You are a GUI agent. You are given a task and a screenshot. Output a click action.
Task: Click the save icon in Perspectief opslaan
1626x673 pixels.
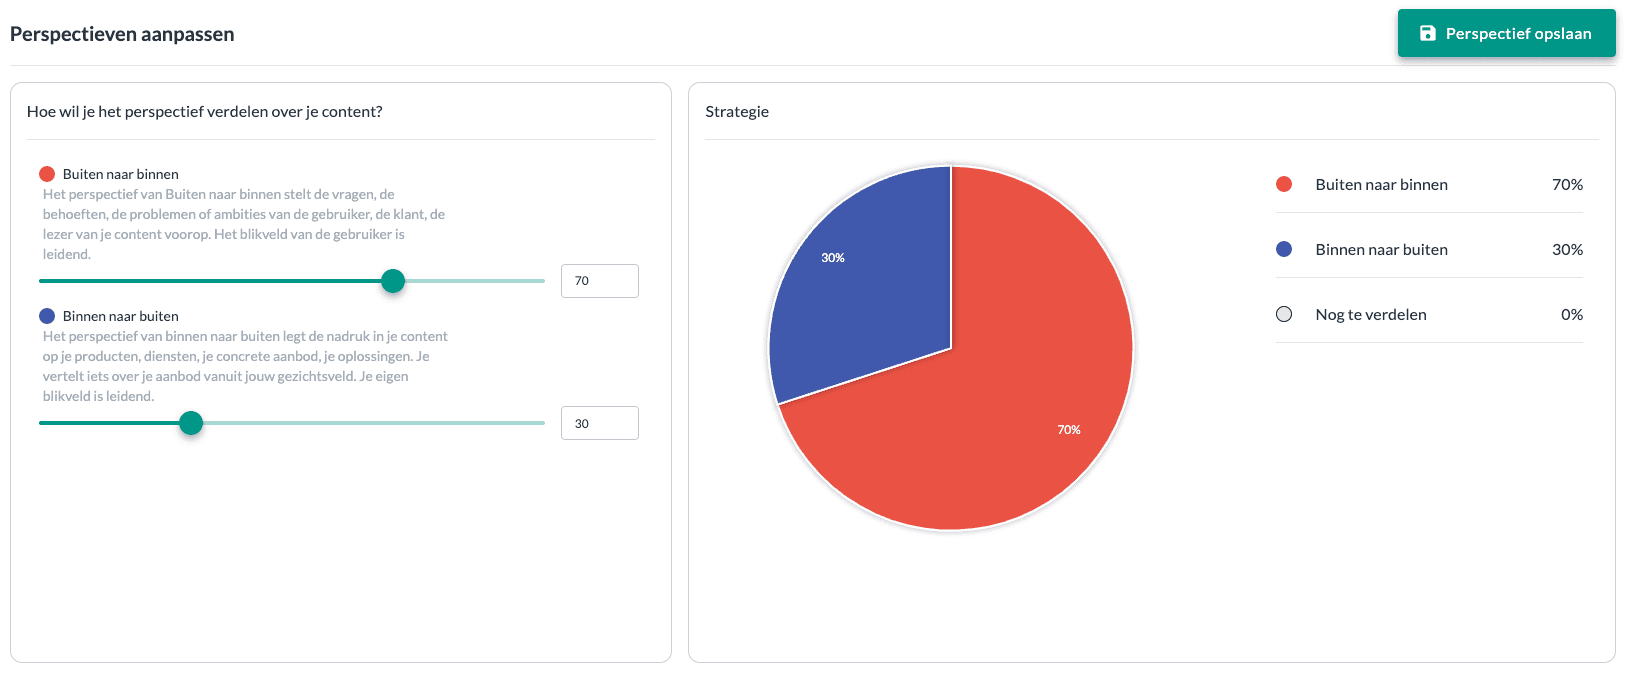(1428, 33)
